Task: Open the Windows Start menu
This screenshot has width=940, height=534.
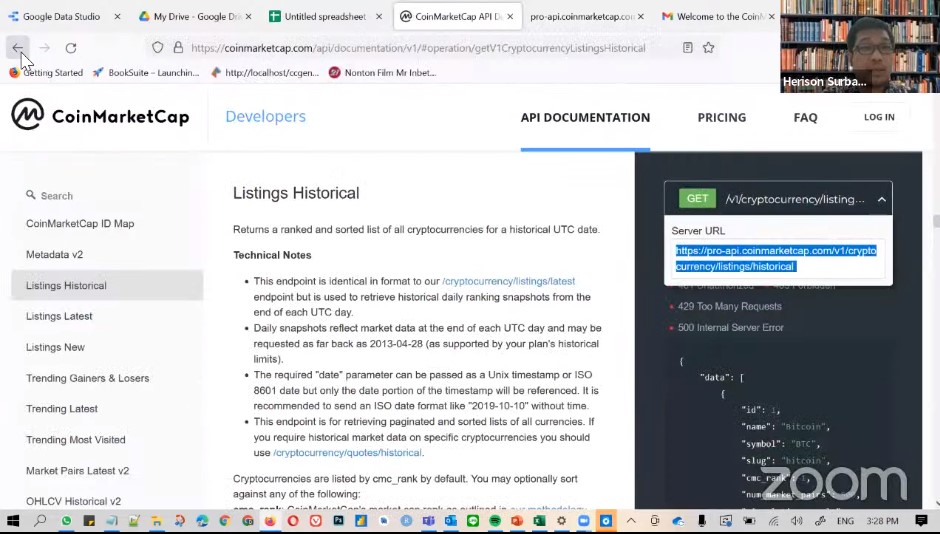Action: coord(13,521)
